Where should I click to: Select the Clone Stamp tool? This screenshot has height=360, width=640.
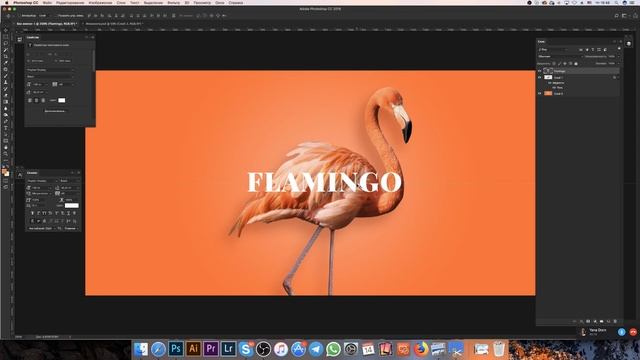(x=6, y=82)
